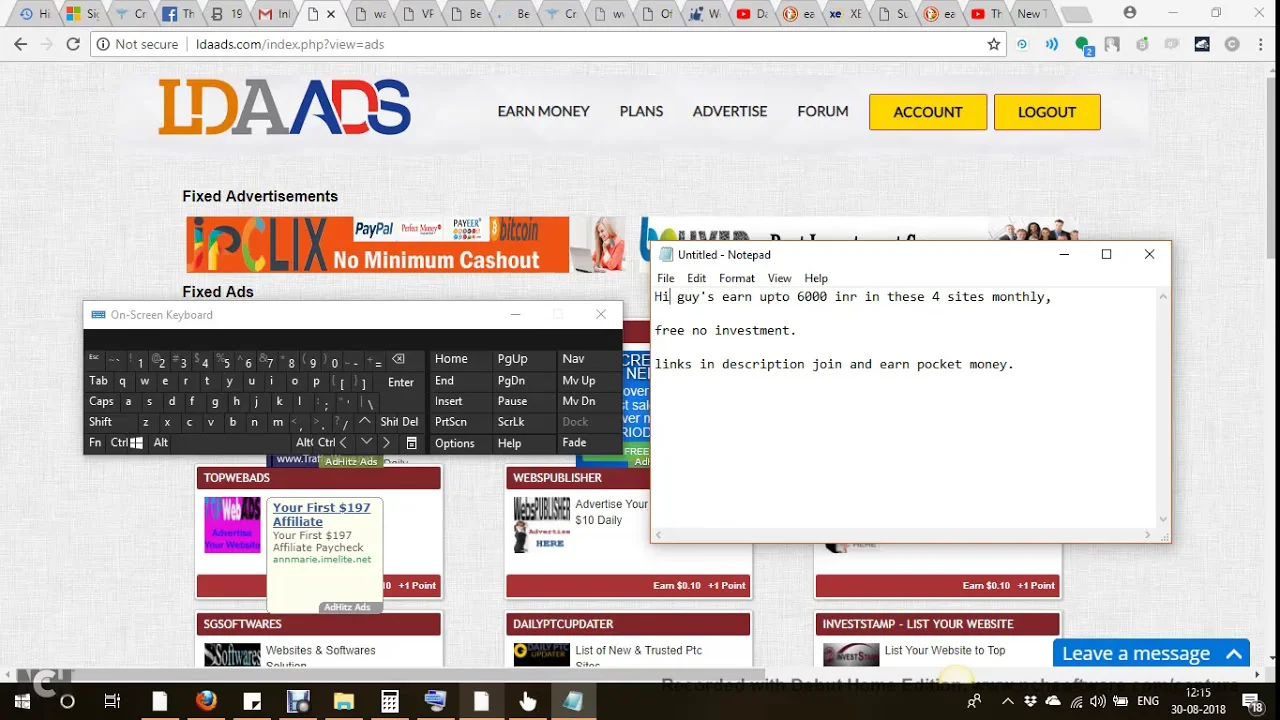Switch to the Facebook browser tab
Viewport: 1280px width, 720px height.
[178, 14]
